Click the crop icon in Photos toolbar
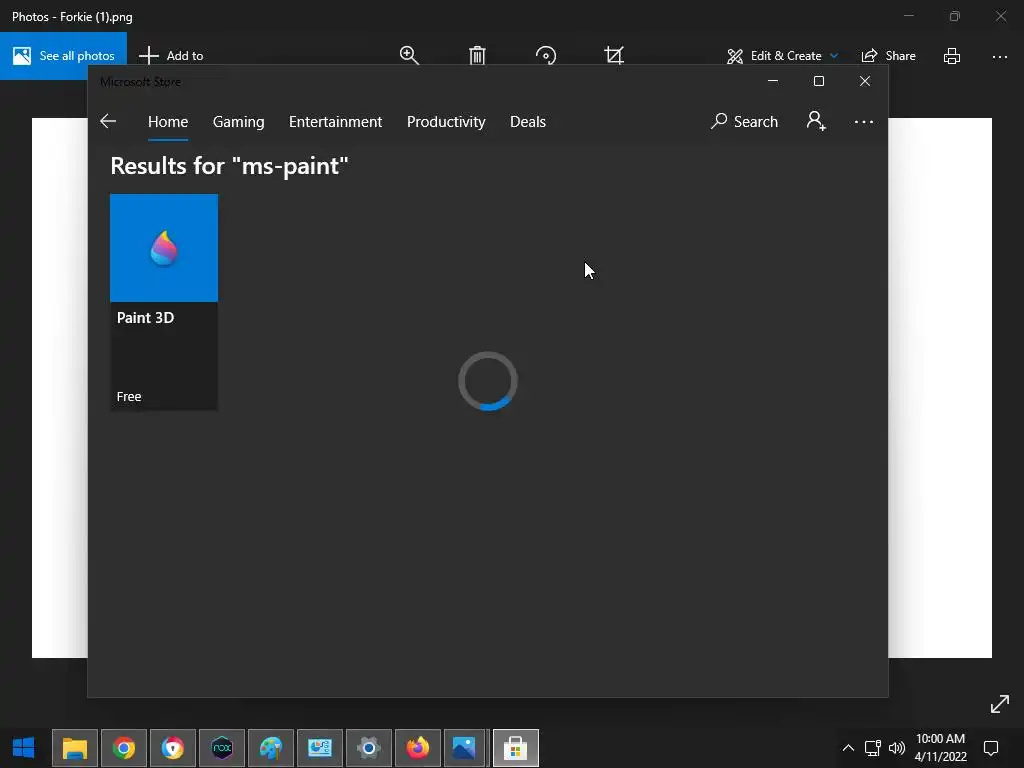 [x=614, y=56]
